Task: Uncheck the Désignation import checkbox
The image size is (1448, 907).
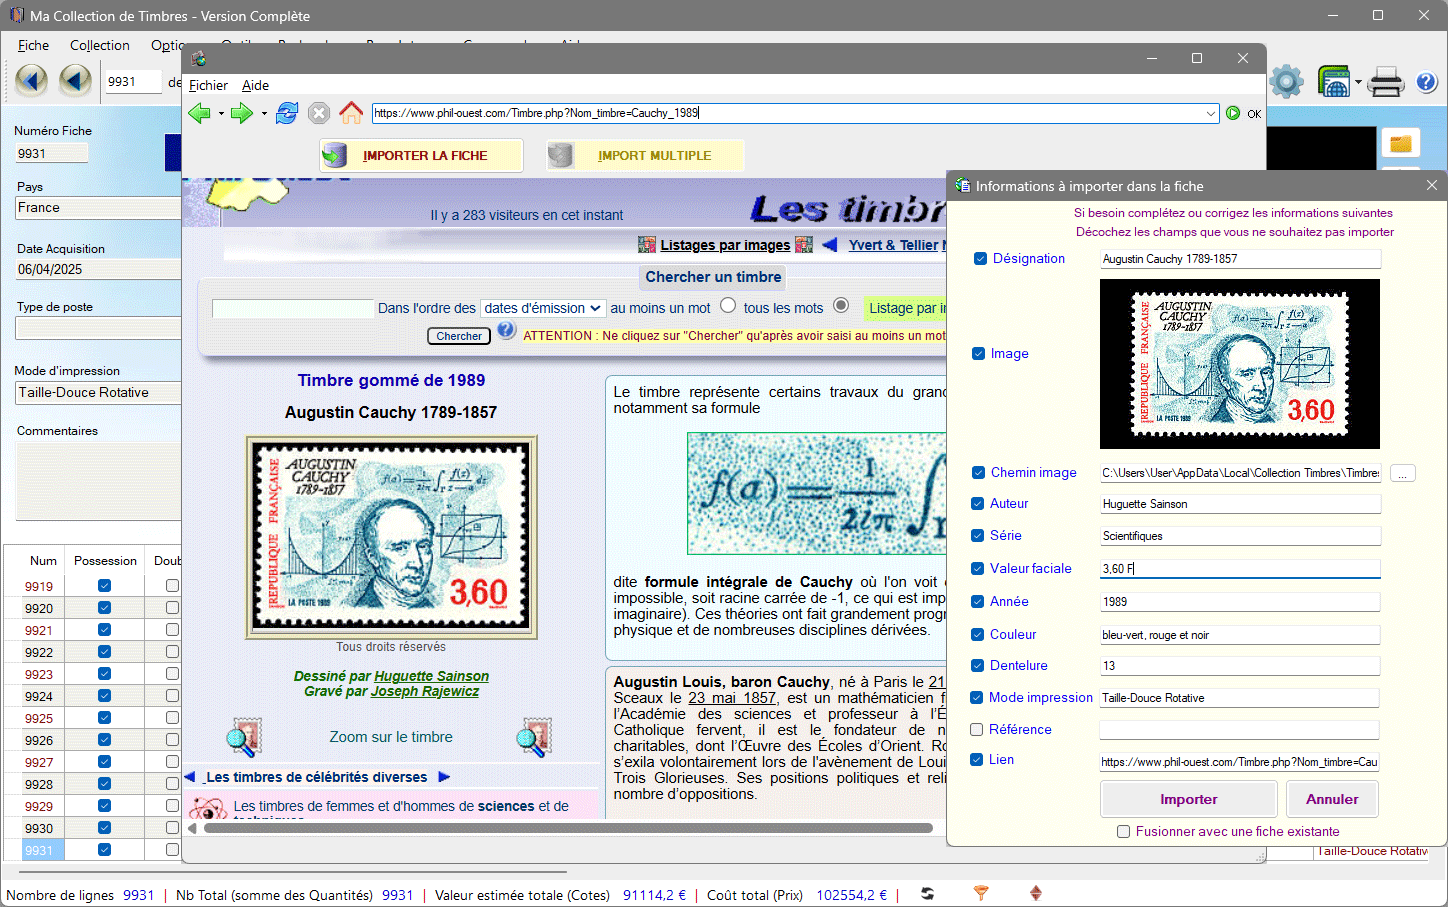Action: point(980,259)
